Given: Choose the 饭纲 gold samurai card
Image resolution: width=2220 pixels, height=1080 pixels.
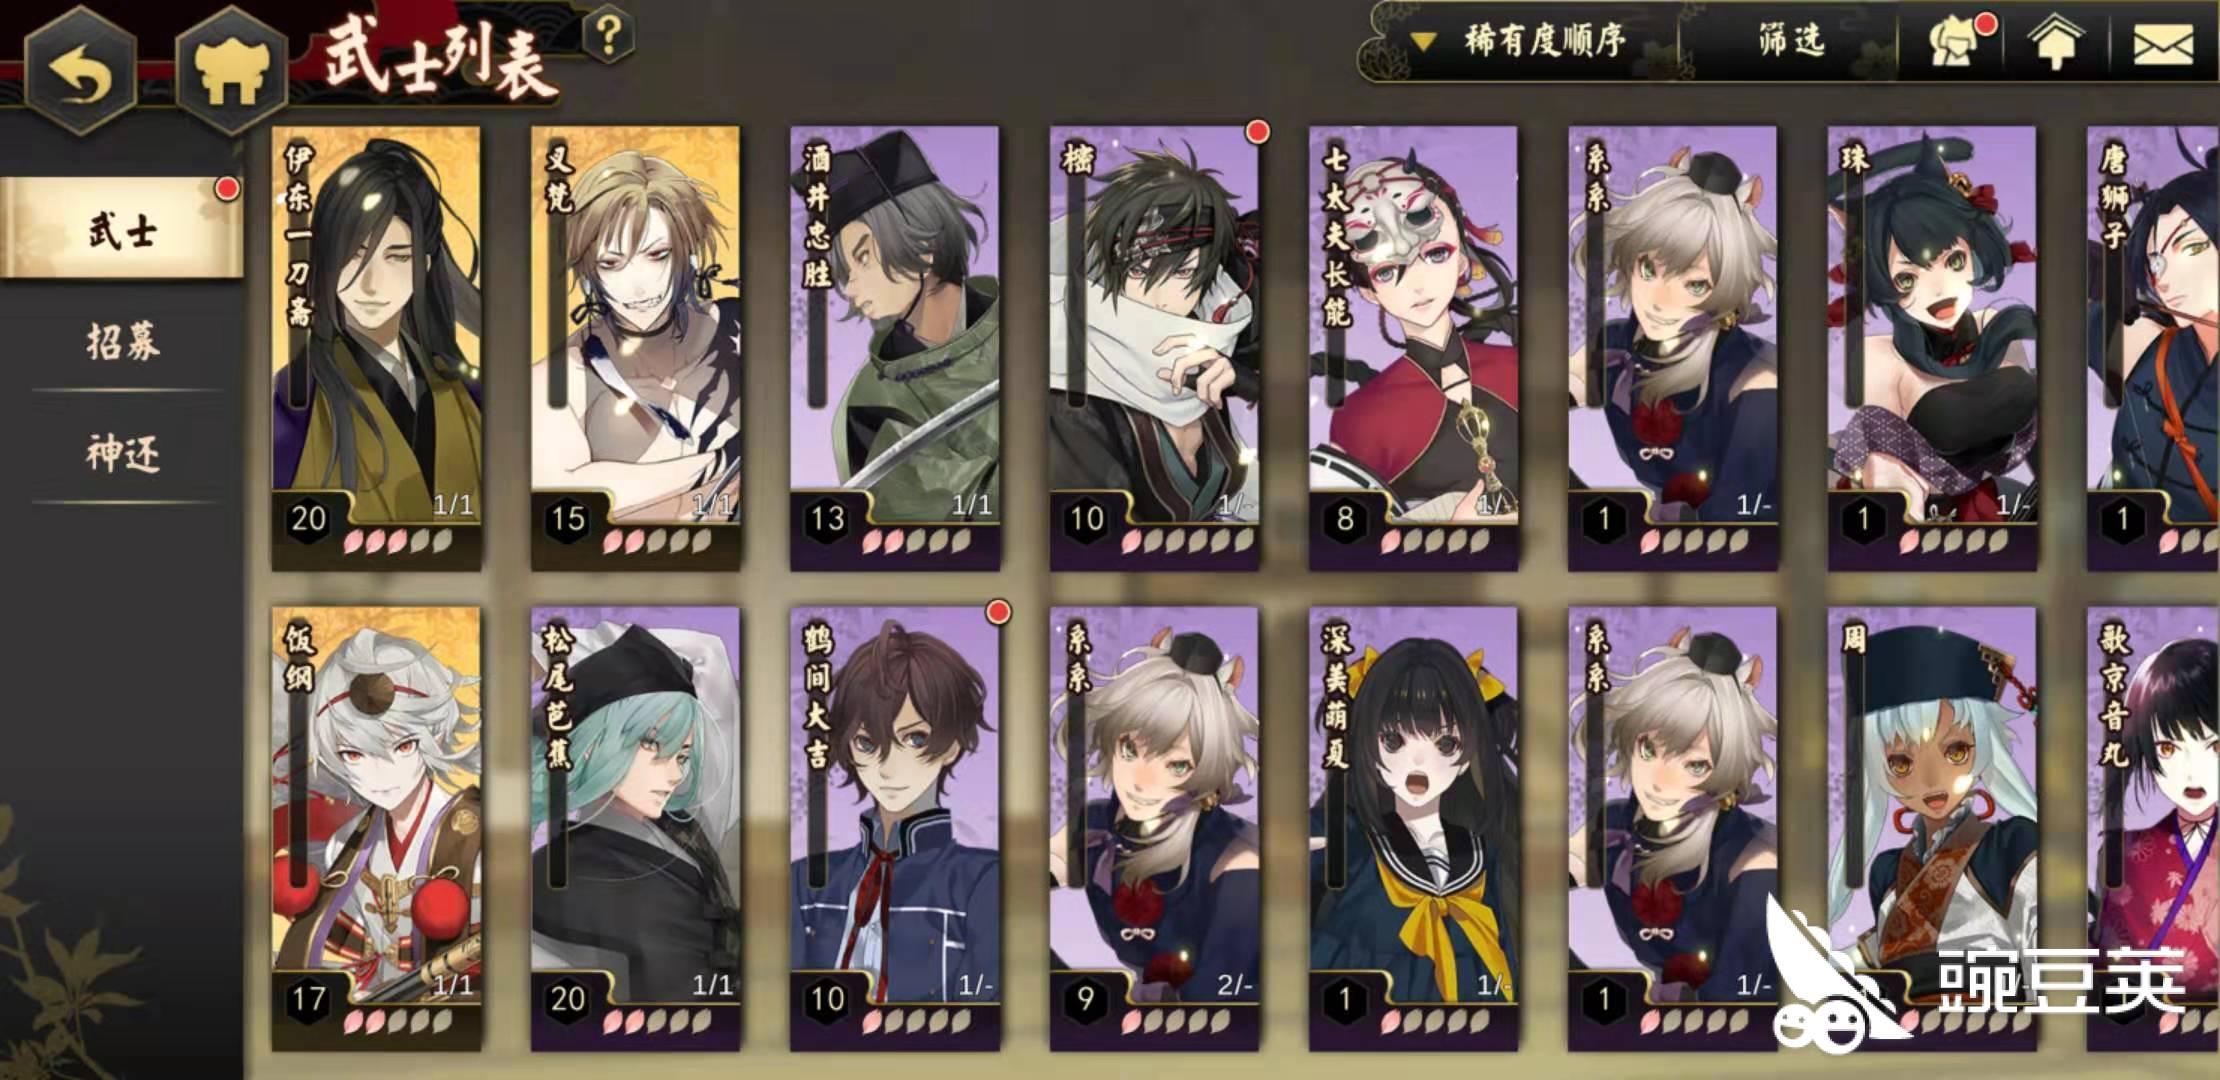Looking at the screenshot, I should point(376,828).
